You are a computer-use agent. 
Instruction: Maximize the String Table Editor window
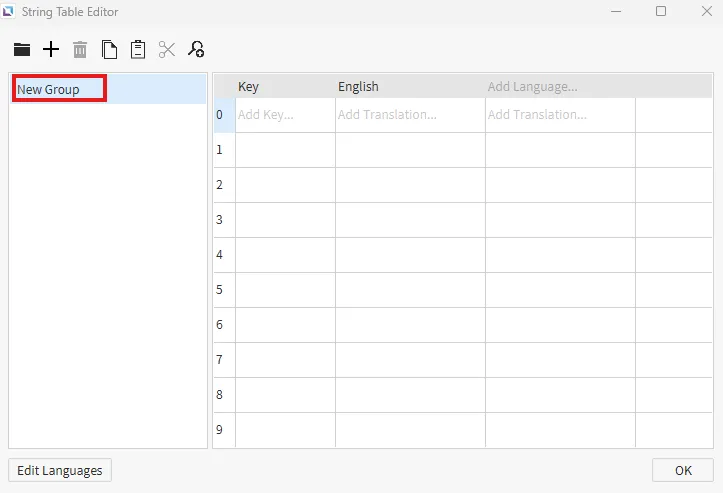[x=661, y=12]
